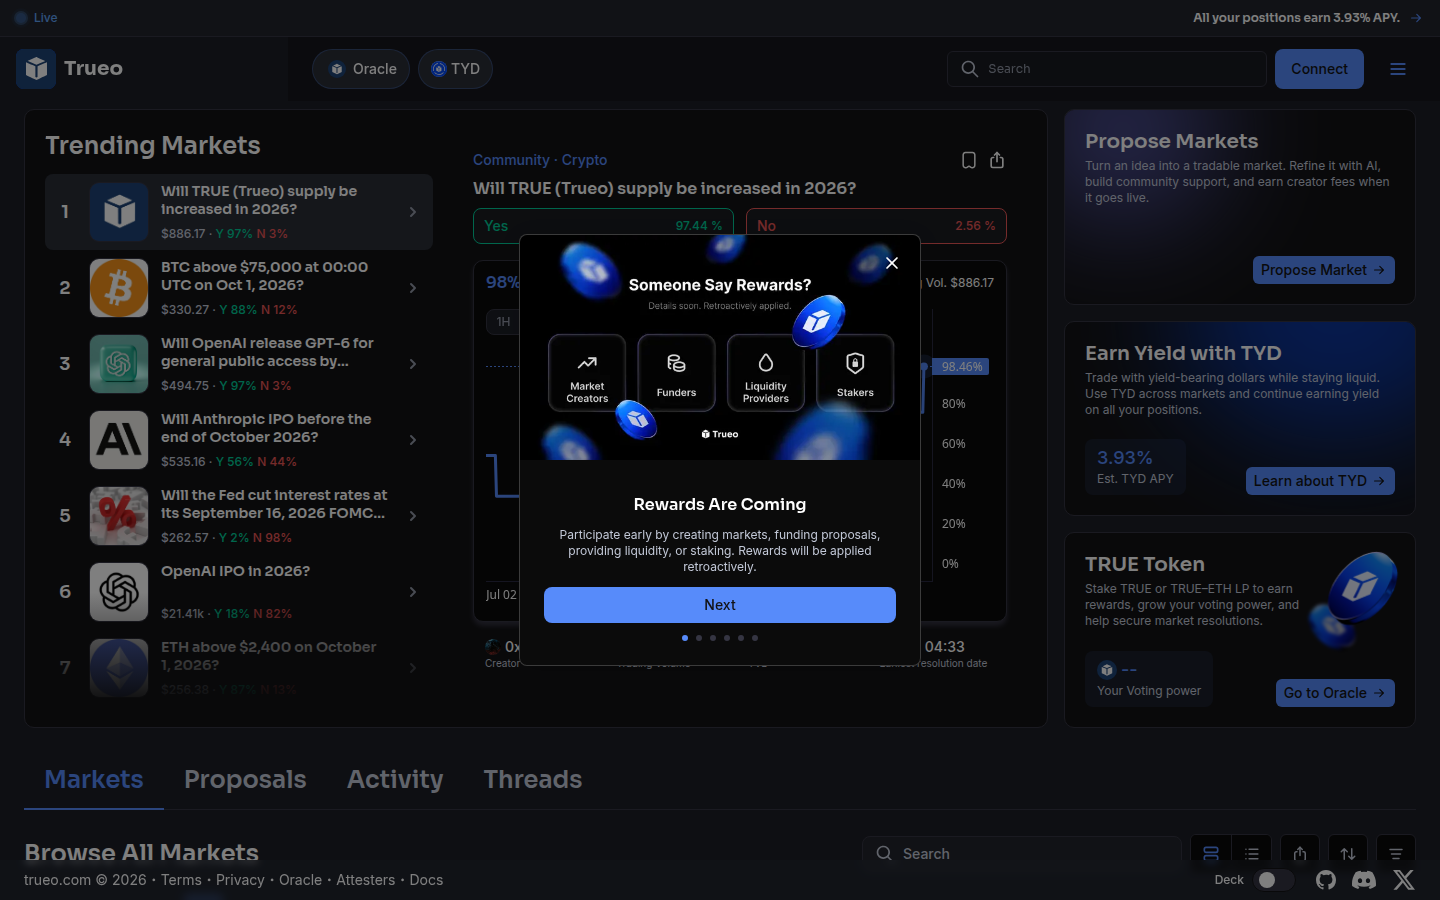Jump to the last rewards popup page dot
Image resolution: width=1440 pixels, height=900 pixels.
(755, 638)
